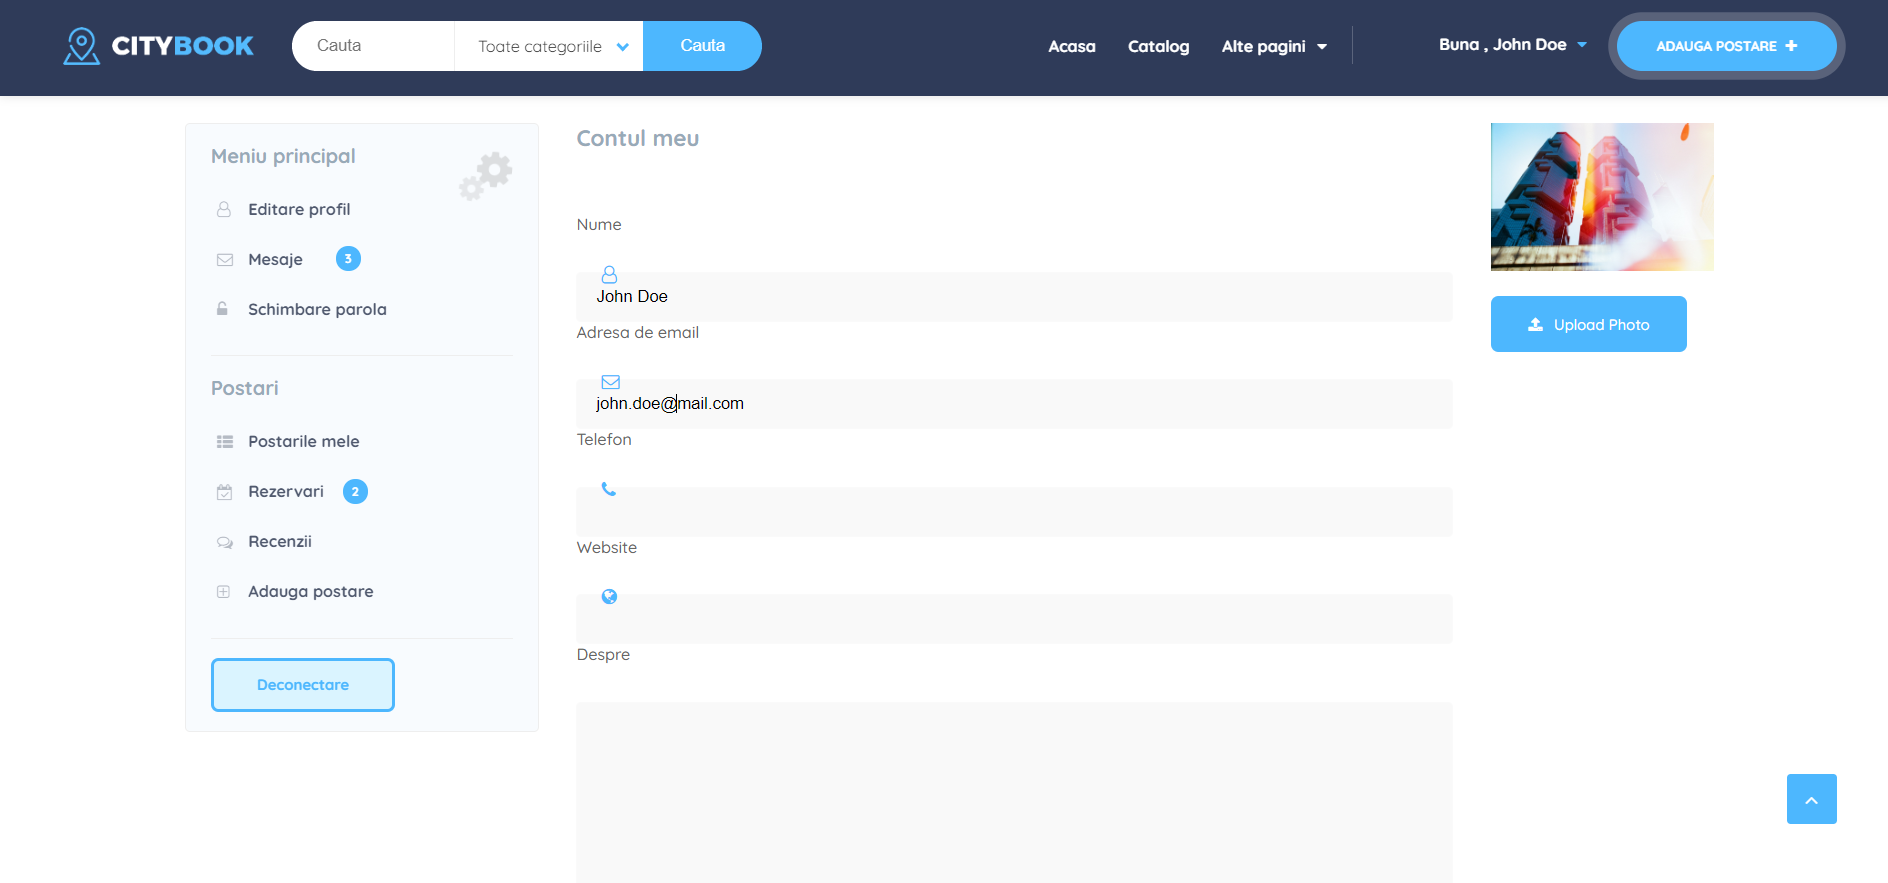This screenshot has height=883, width=1888.
Task: Click the chat bubble icon beside Recenzii
Action: [224, 542]
